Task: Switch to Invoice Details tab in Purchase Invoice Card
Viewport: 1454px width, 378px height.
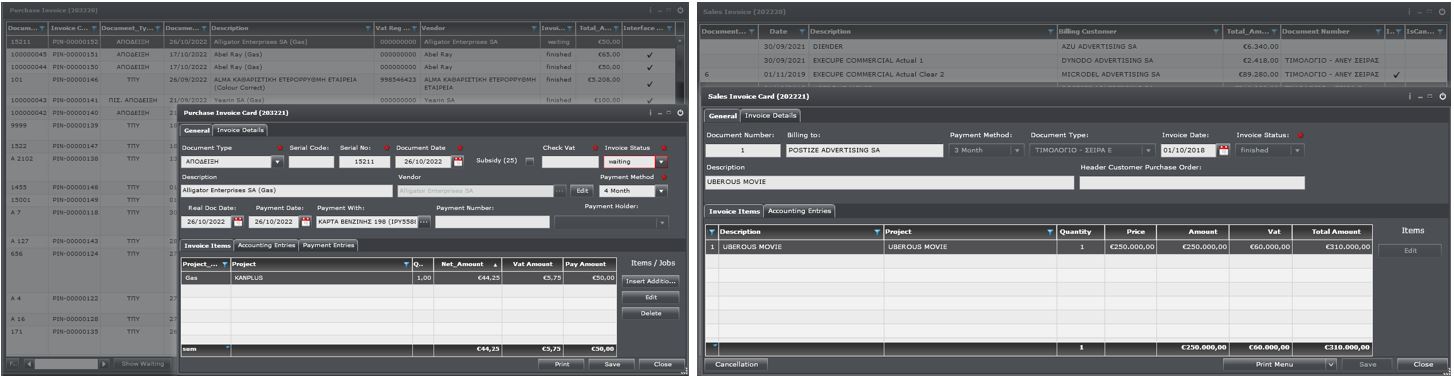Action: pos(241,130)
